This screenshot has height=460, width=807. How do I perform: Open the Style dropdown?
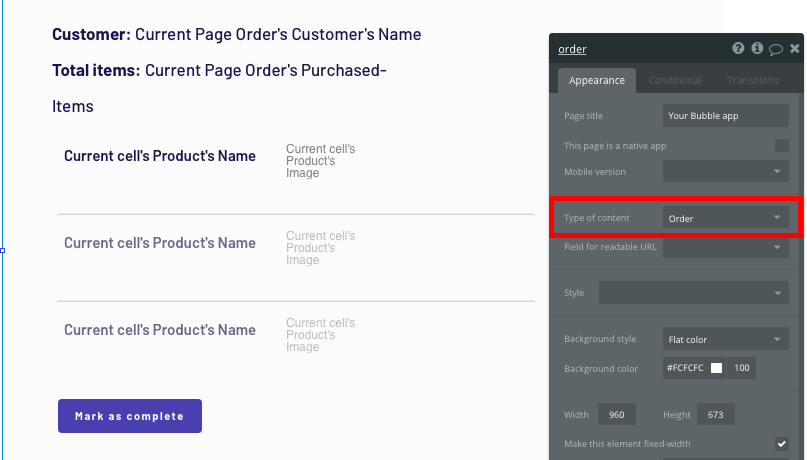click(693, 293)
